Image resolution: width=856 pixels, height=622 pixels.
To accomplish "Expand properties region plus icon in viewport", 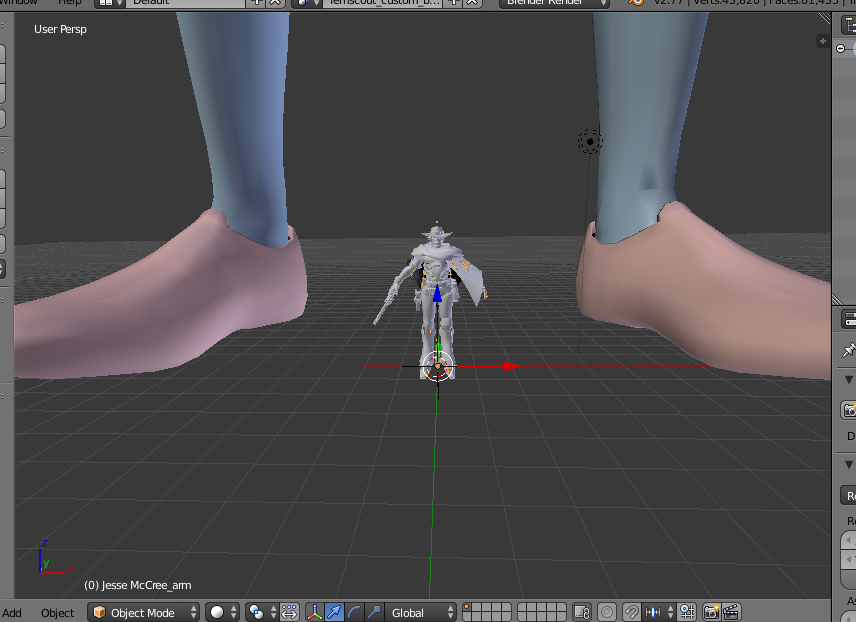I will click(x=823, y=41).
